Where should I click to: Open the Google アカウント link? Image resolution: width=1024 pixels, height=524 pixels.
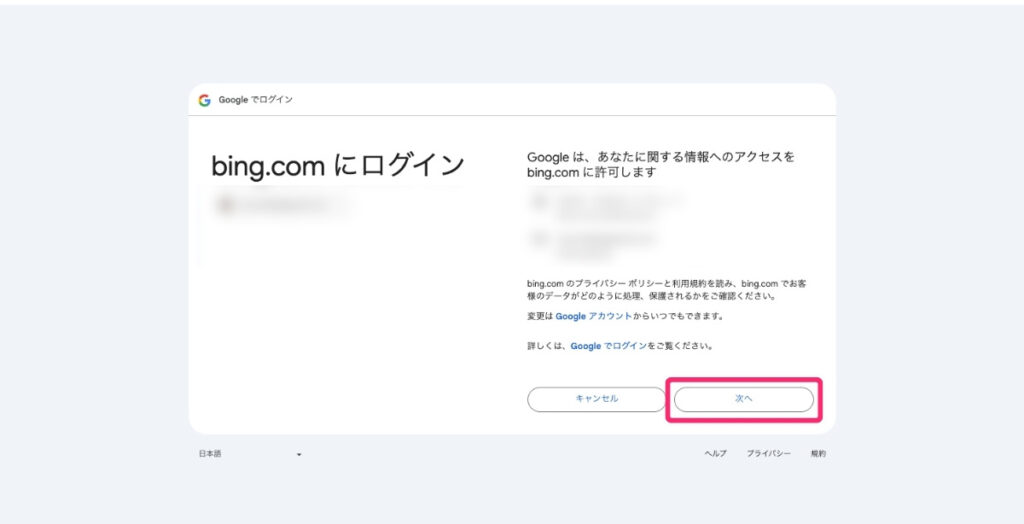click(x=593, y=316)
